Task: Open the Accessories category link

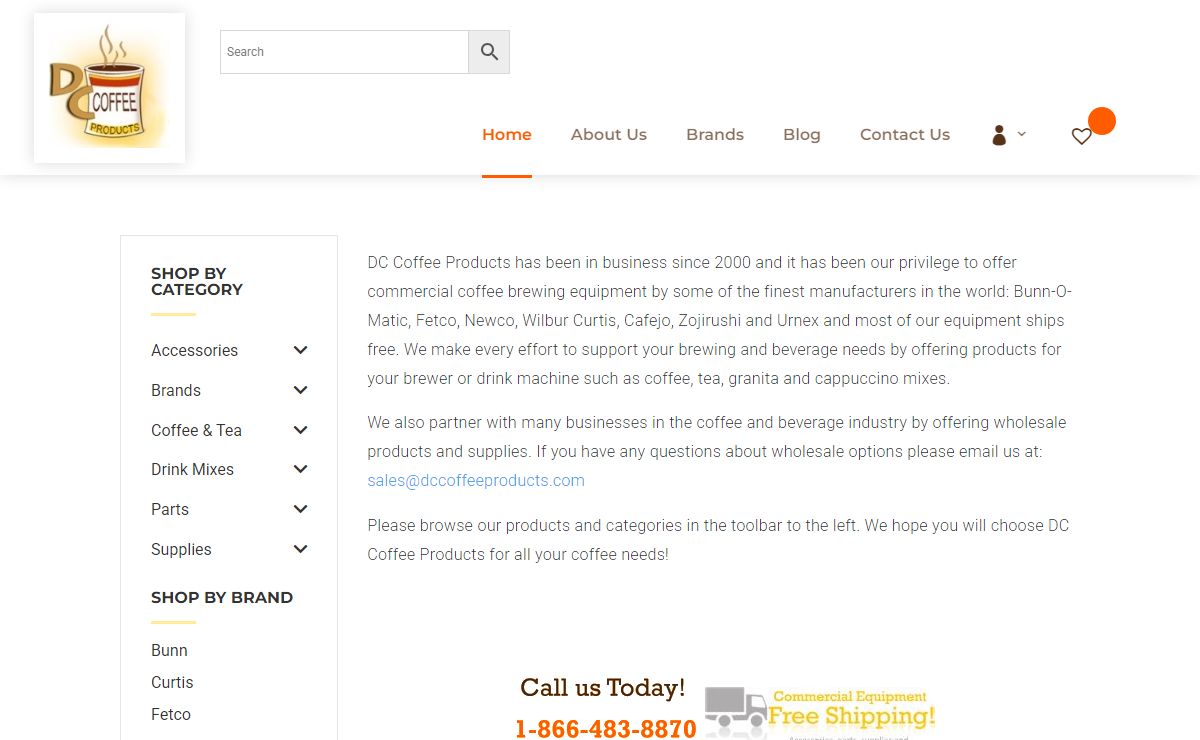Action: [194, 350]
